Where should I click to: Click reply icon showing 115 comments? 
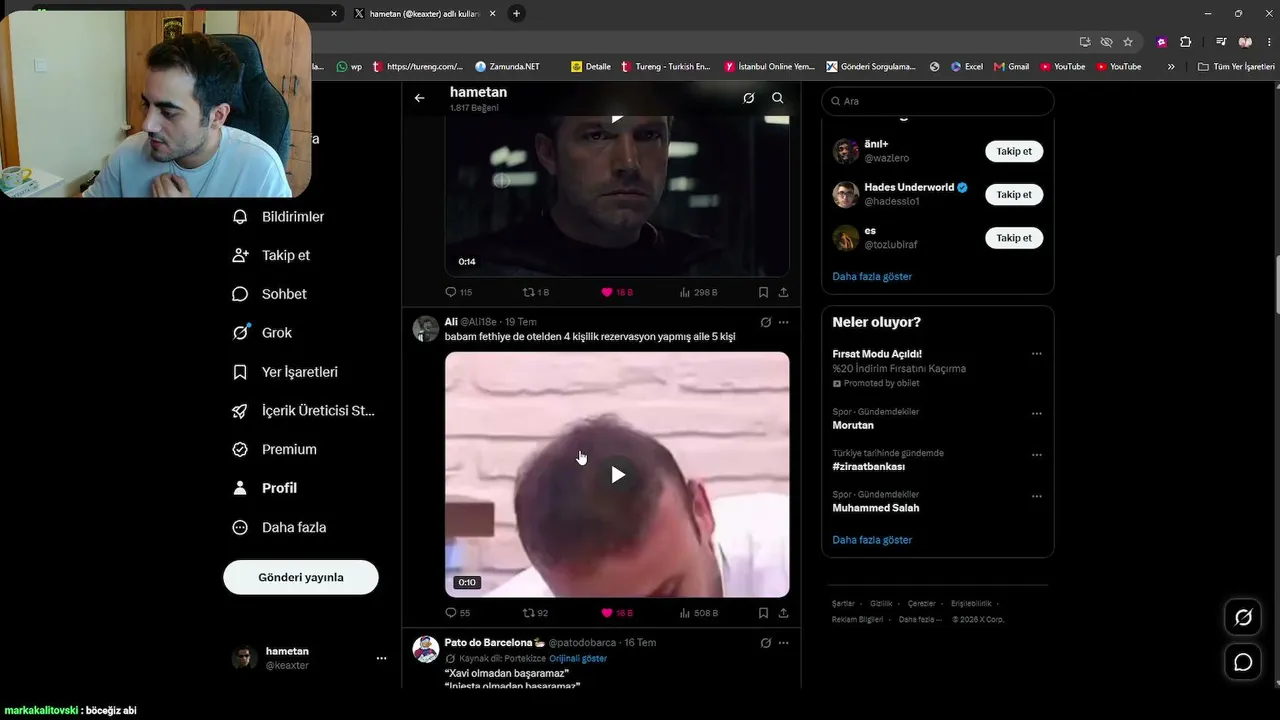(459, 292)
